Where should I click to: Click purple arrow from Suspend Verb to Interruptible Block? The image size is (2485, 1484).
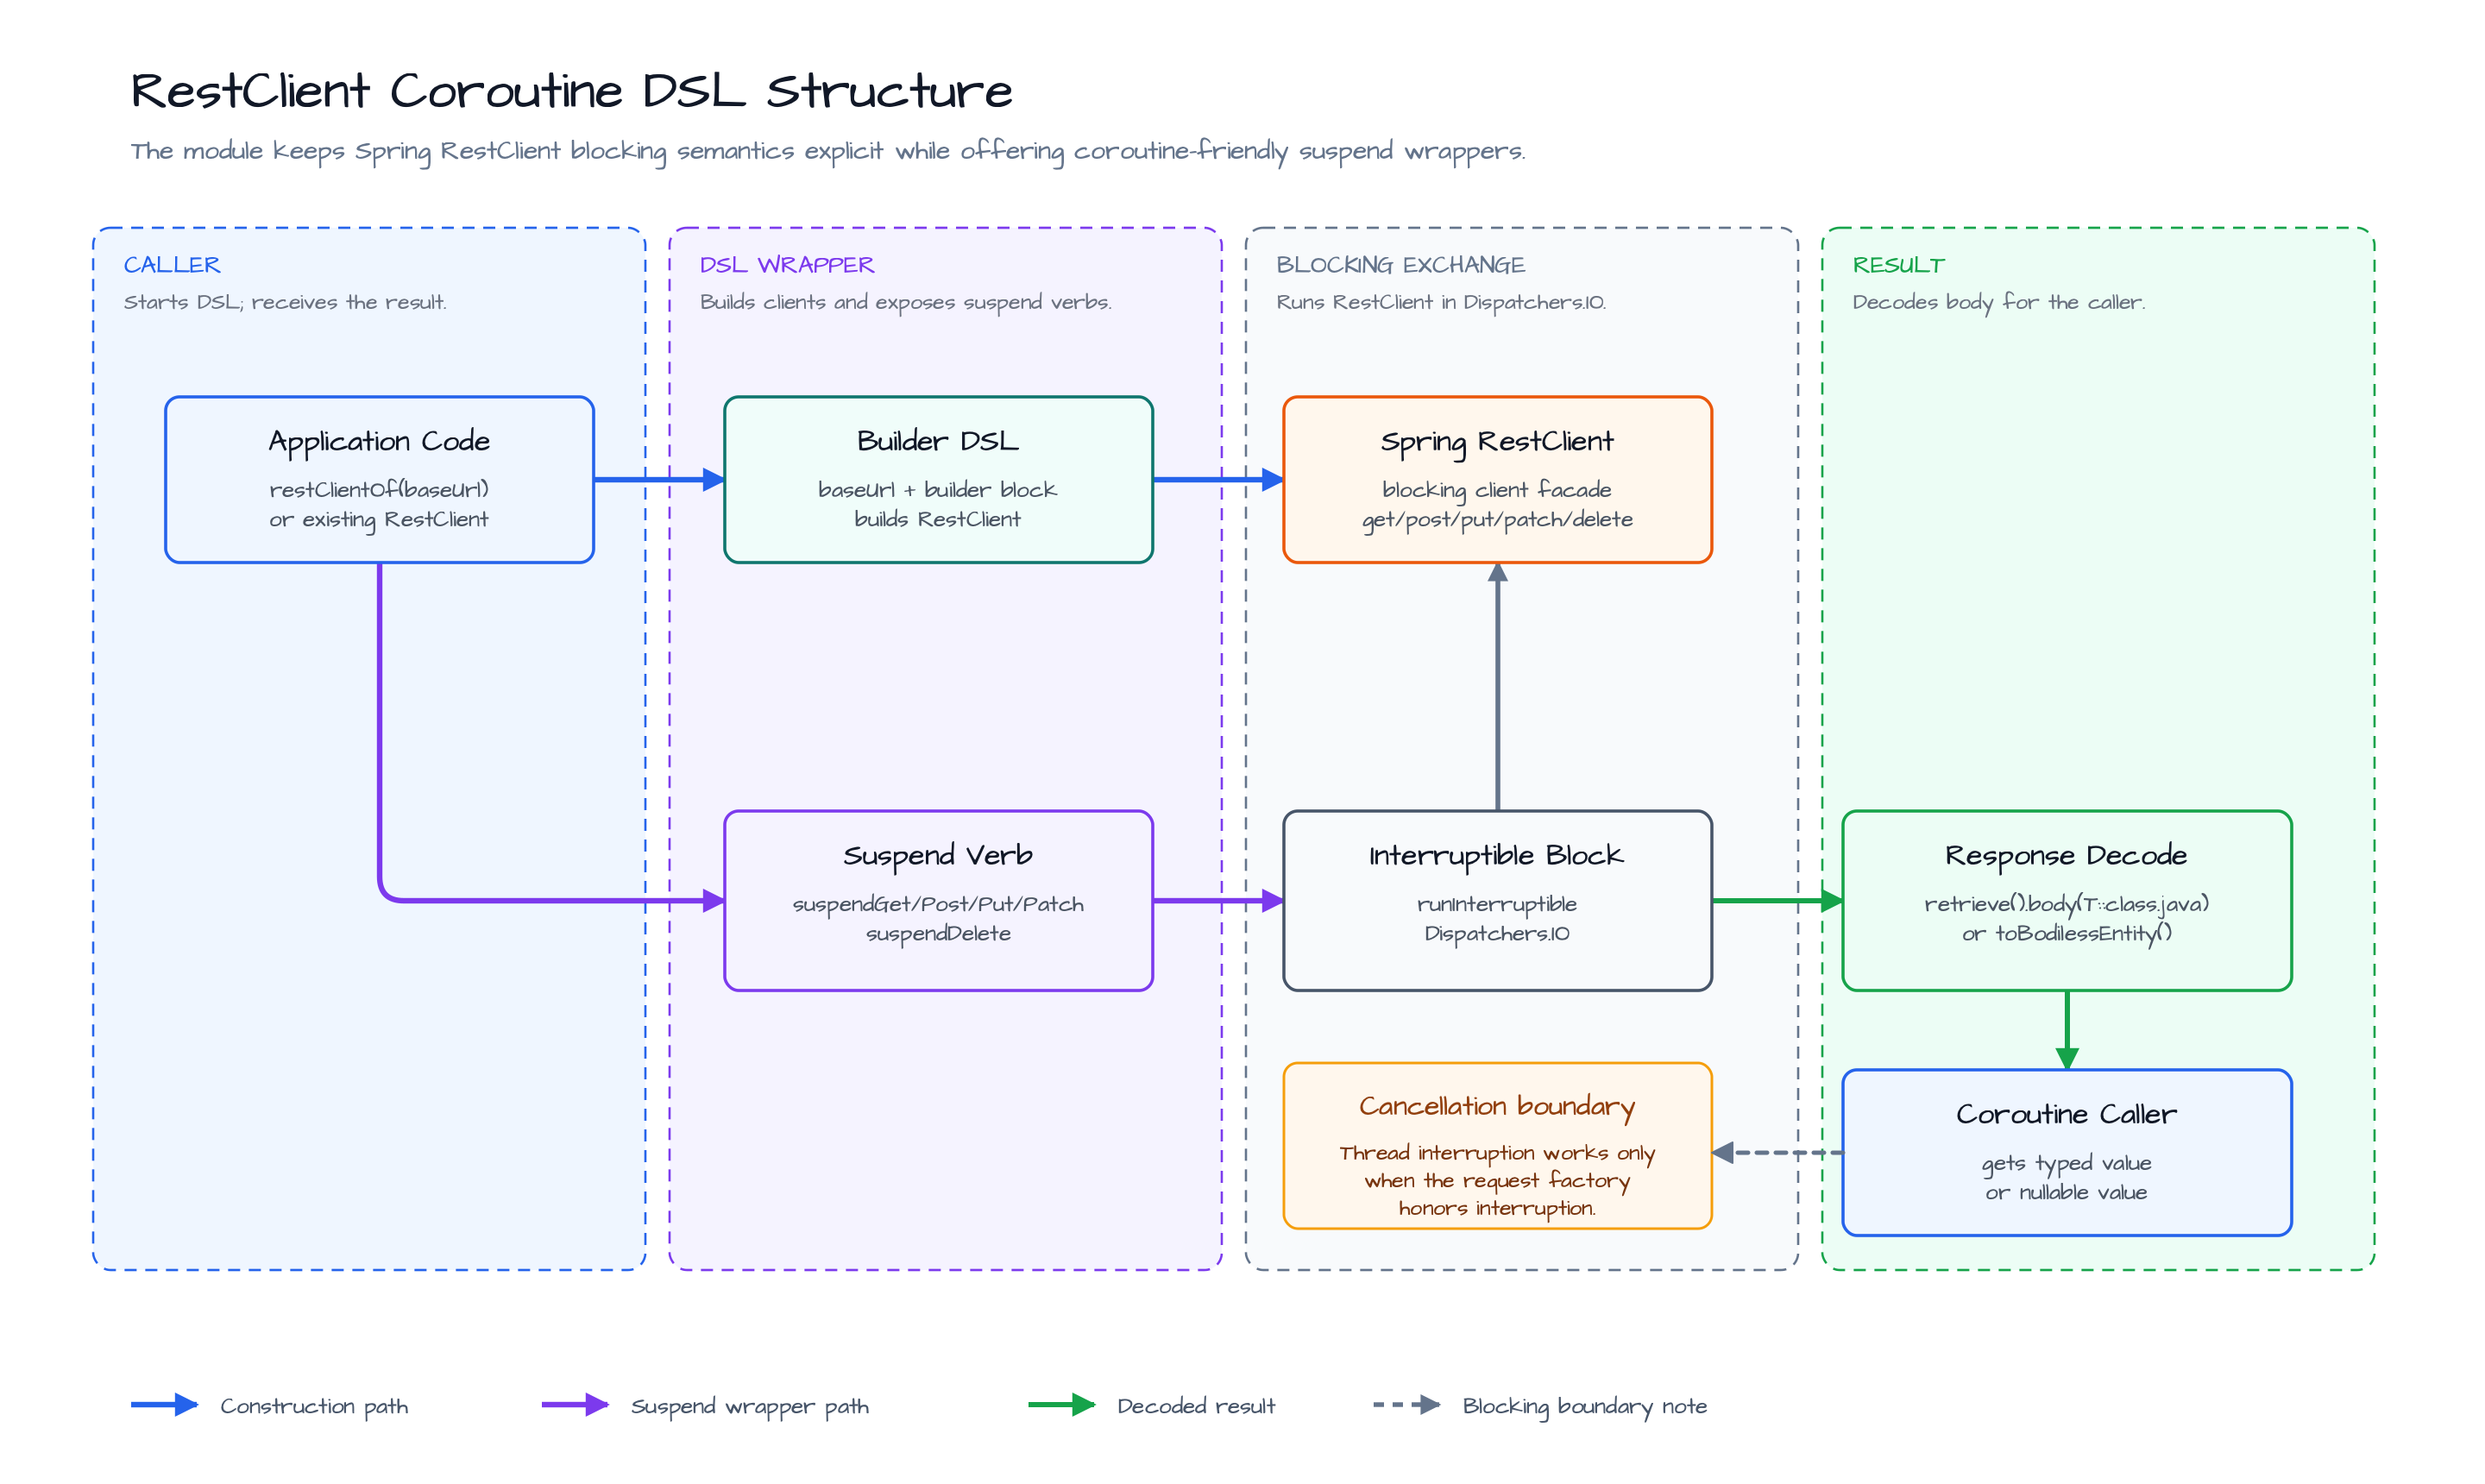[x=1218, y=901]
